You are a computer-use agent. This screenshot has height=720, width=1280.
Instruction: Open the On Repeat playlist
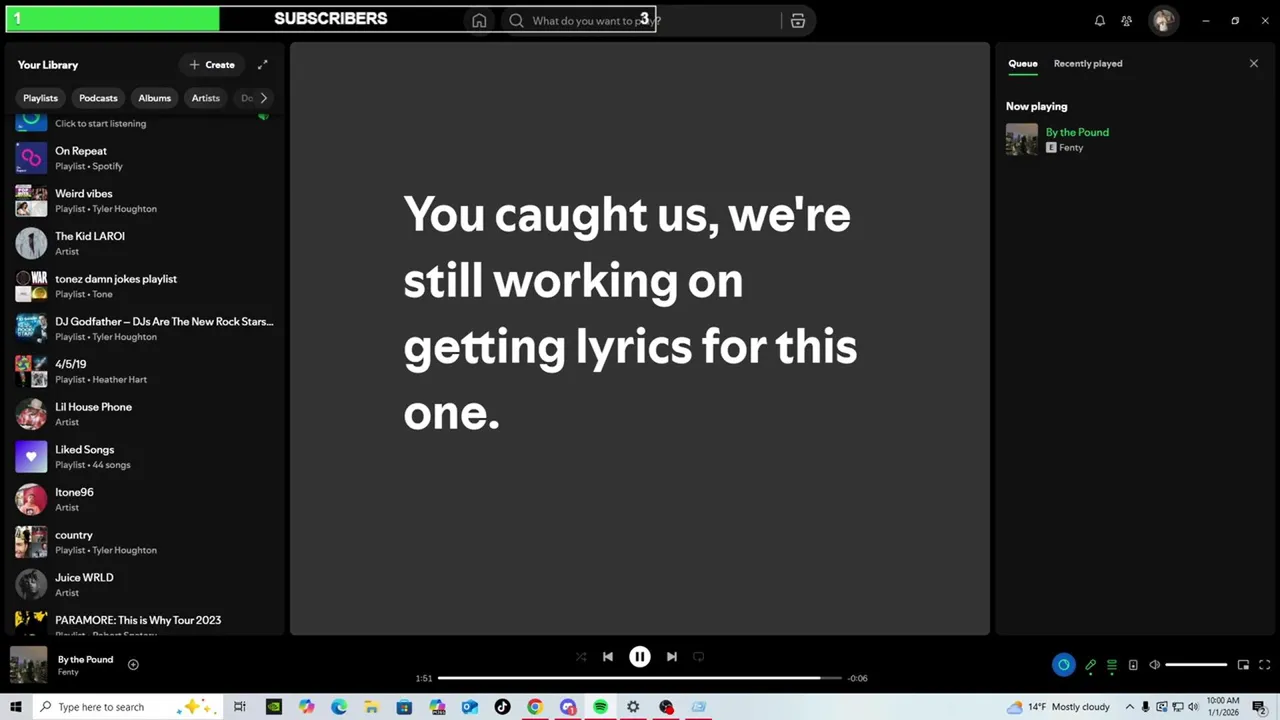click(145, 158)
